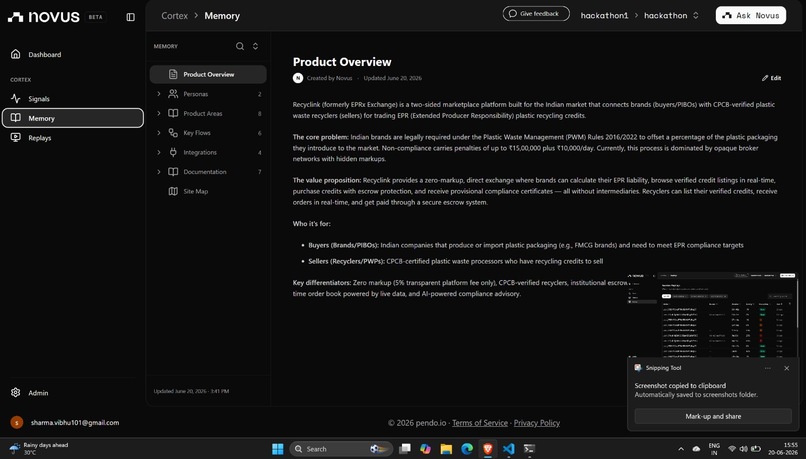Open the Memory section

tap(73, 118)
